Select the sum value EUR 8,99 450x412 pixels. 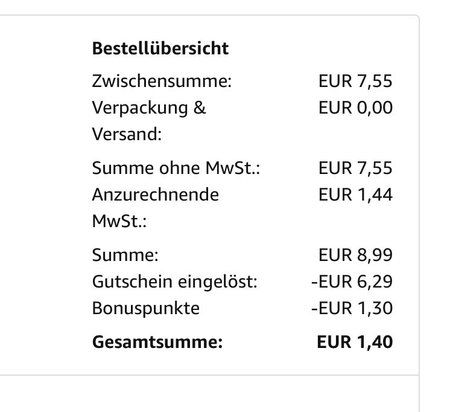(x=355, y=255)
